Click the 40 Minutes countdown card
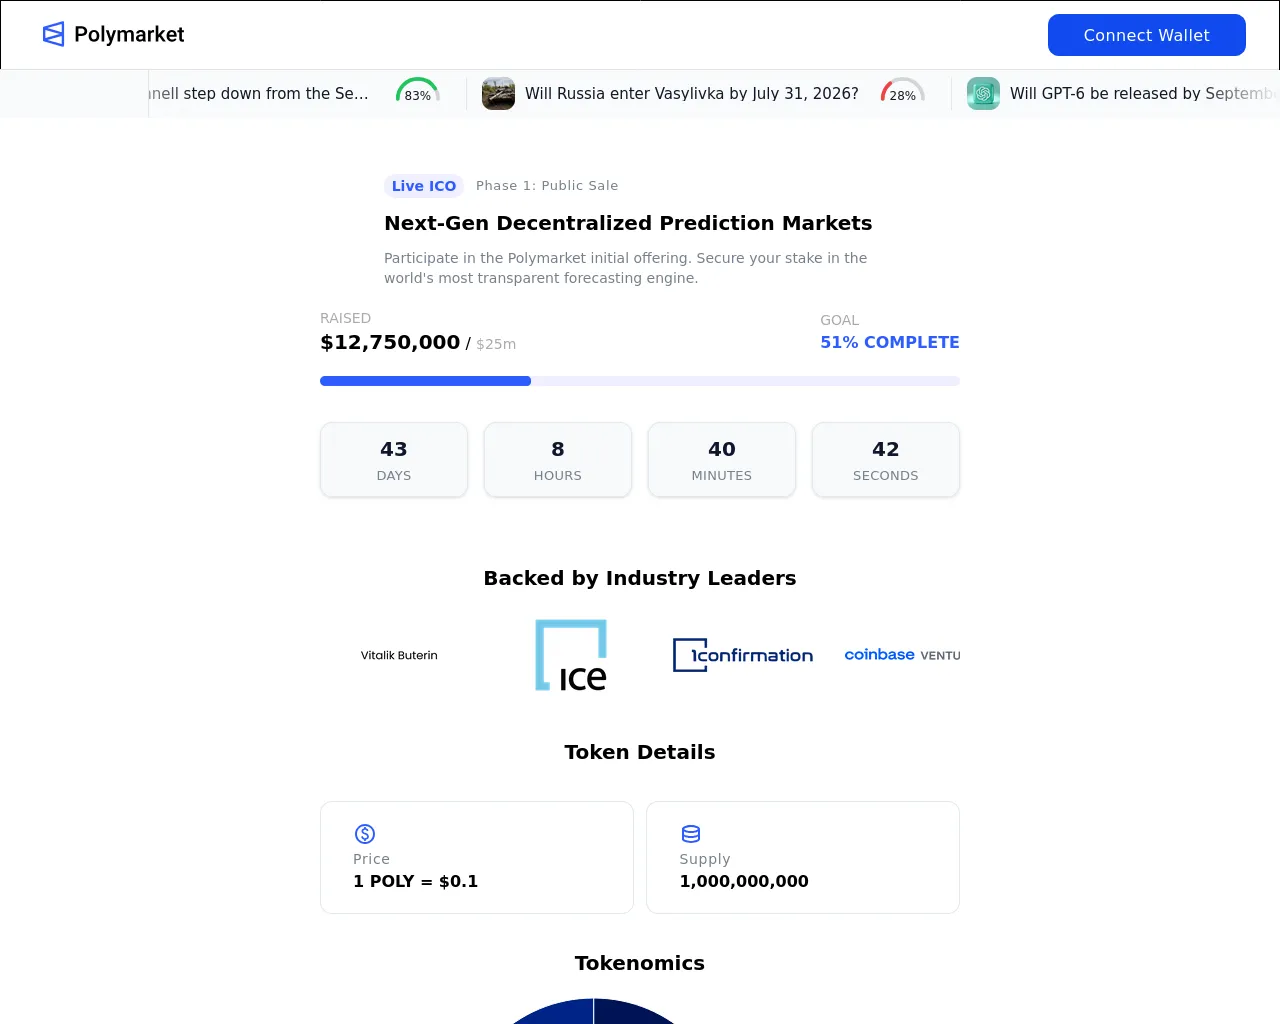Viewport: 1280px width, 1024px height. 722,460
